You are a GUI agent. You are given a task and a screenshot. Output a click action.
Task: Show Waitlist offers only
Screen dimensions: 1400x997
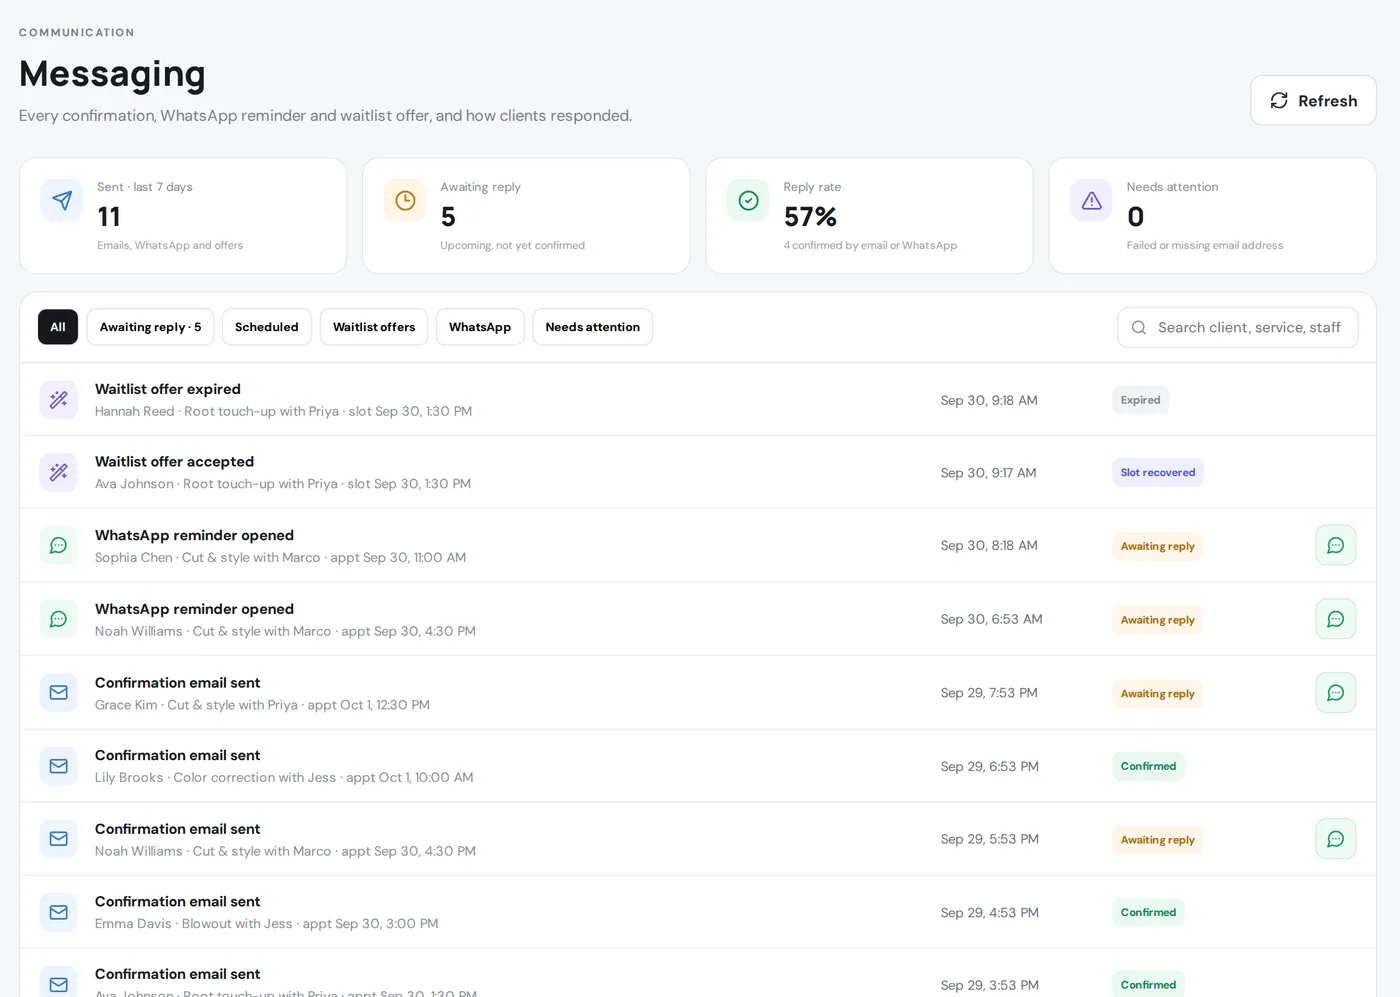[x=374, y=327]
